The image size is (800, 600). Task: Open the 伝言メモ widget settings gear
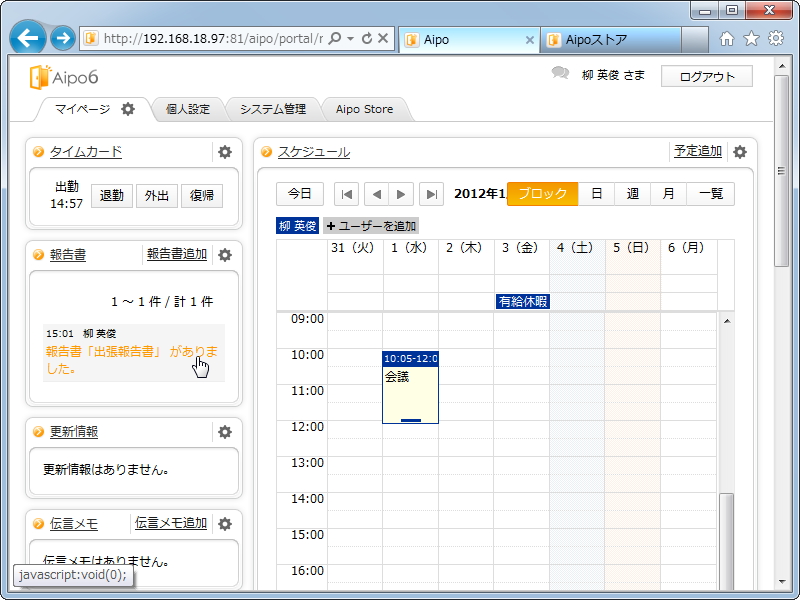225,524
